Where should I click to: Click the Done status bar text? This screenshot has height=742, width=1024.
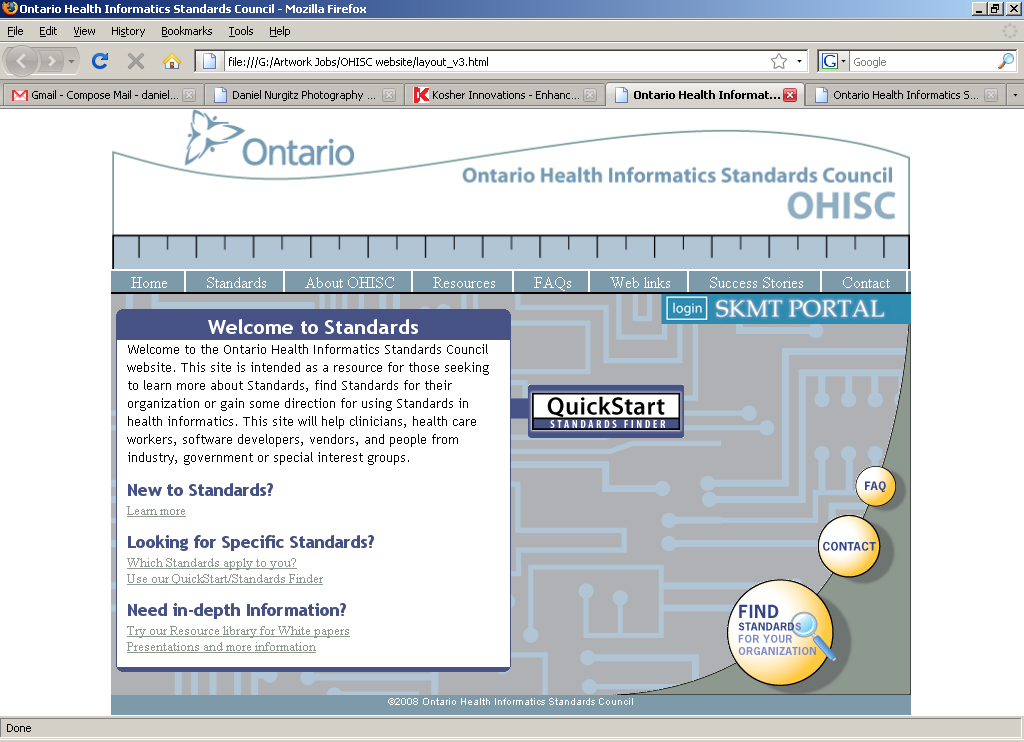19,728
